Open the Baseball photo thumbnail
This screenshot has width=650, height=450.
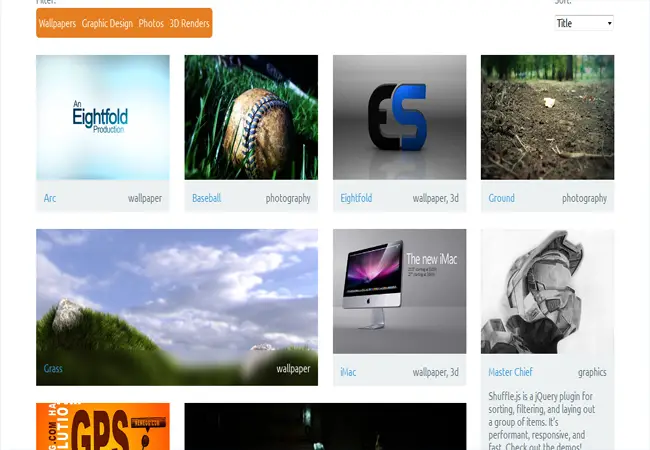click(251, 117)
